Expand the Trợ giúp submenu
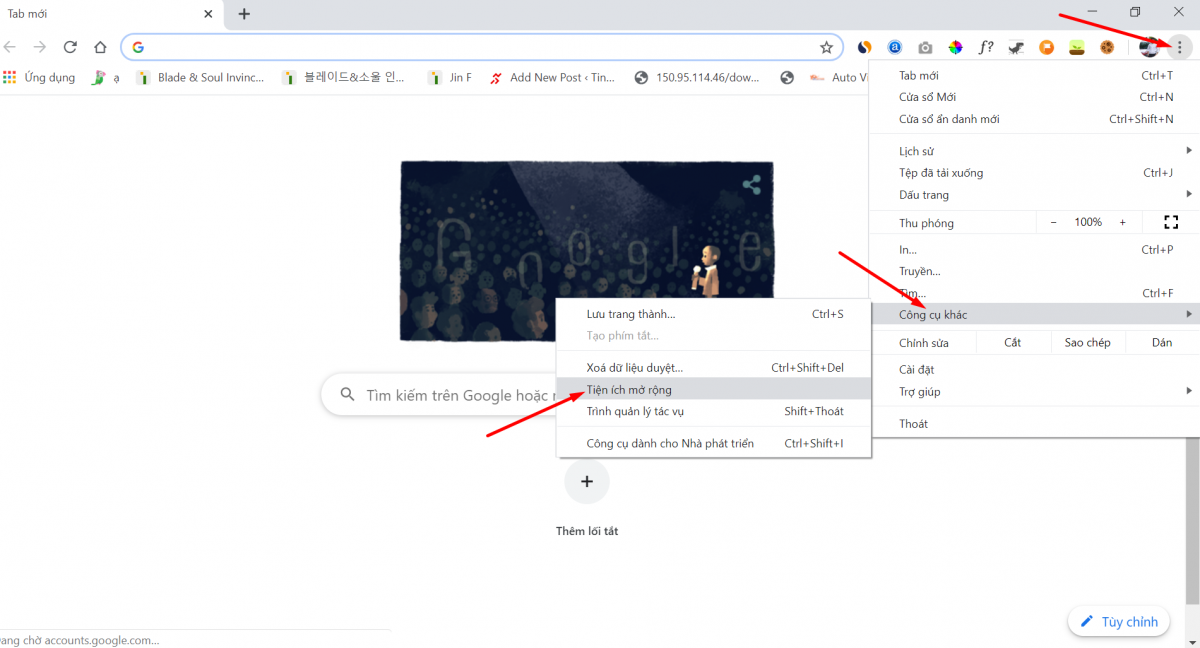1200x648 pixels. (1034, 391)
